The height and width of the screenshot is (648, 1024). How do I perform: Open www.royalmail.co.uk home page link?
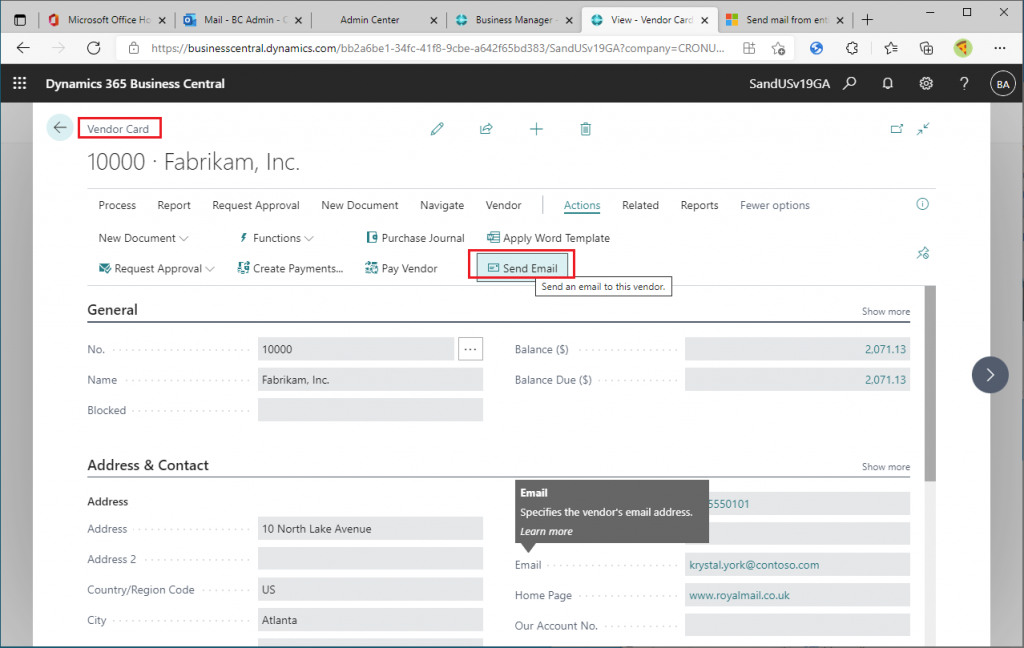point(739,595)
